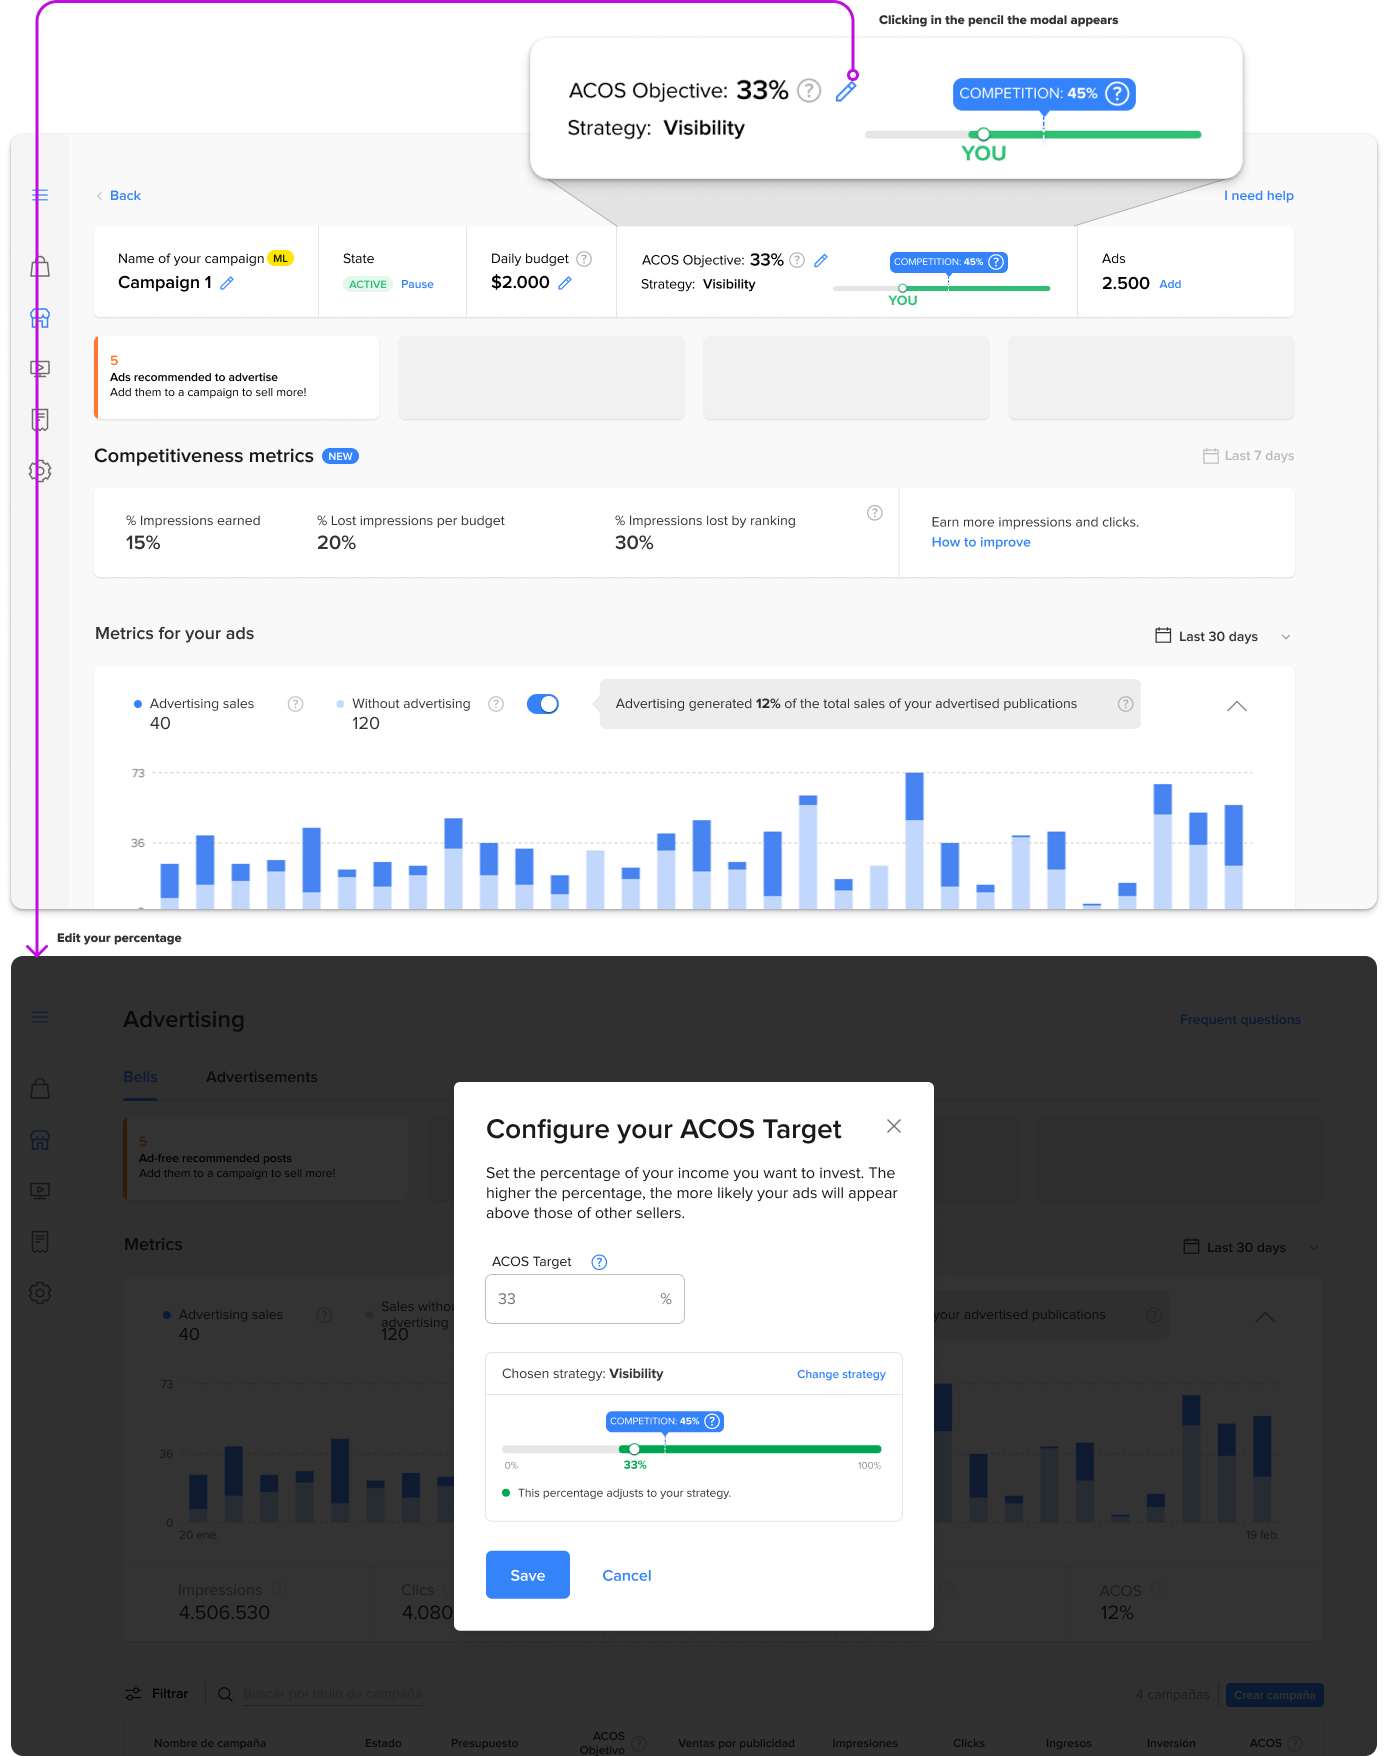1388x1756 pixels.
Task: Edit ACOS Objective pencil in campaign header
Action: (821, 260)
